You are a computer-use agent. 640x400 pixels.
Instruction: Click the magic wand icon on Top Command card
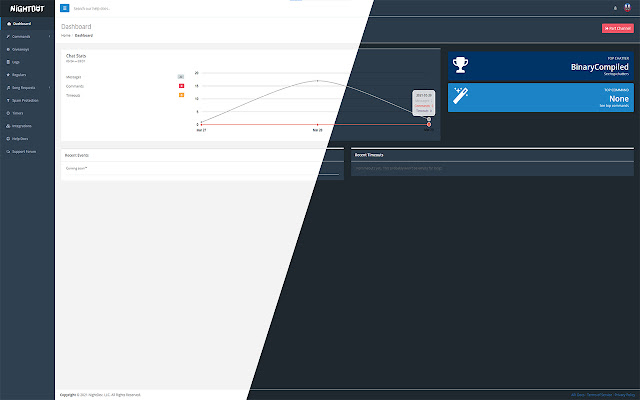tap(460, 96)
